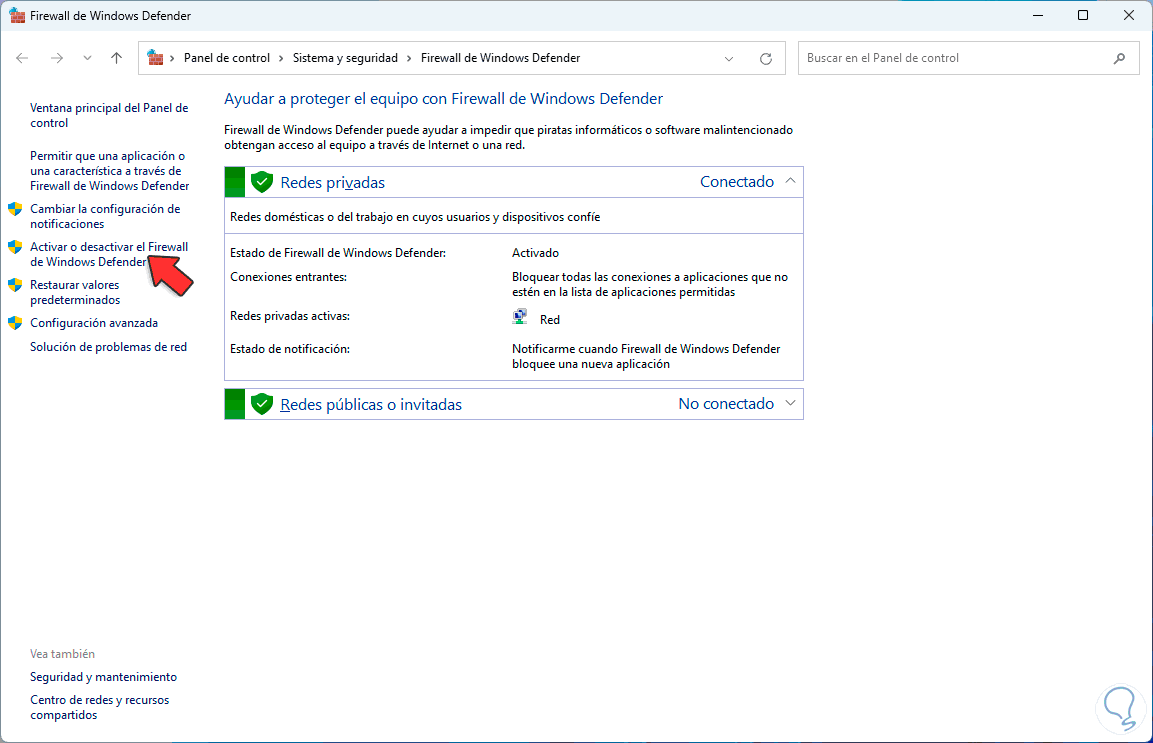
Task: Go up one level with Up arrow
Action: pyautogui.click(x=116, y=58)
